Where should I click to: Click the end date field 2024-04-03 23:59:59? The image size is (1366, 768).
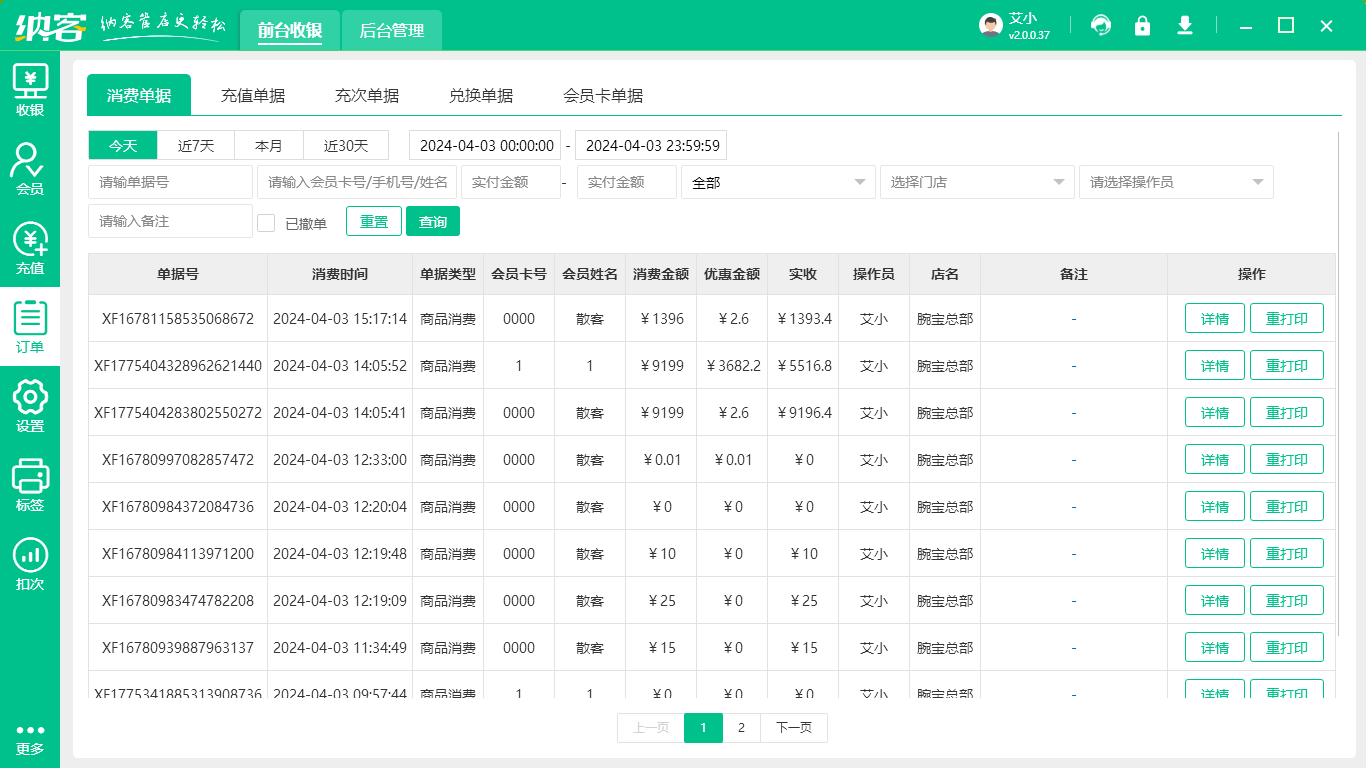point(651,145)
